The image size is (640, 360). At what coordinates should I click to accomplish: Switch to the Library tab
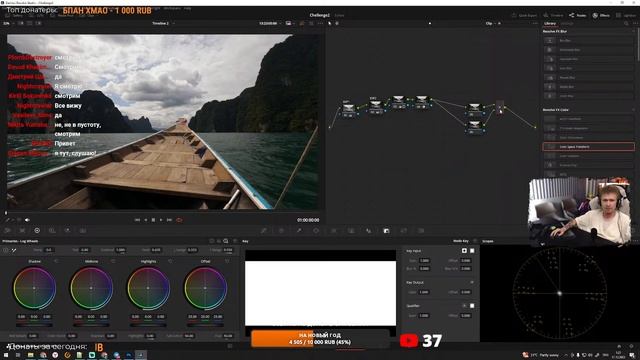[550, 24]
